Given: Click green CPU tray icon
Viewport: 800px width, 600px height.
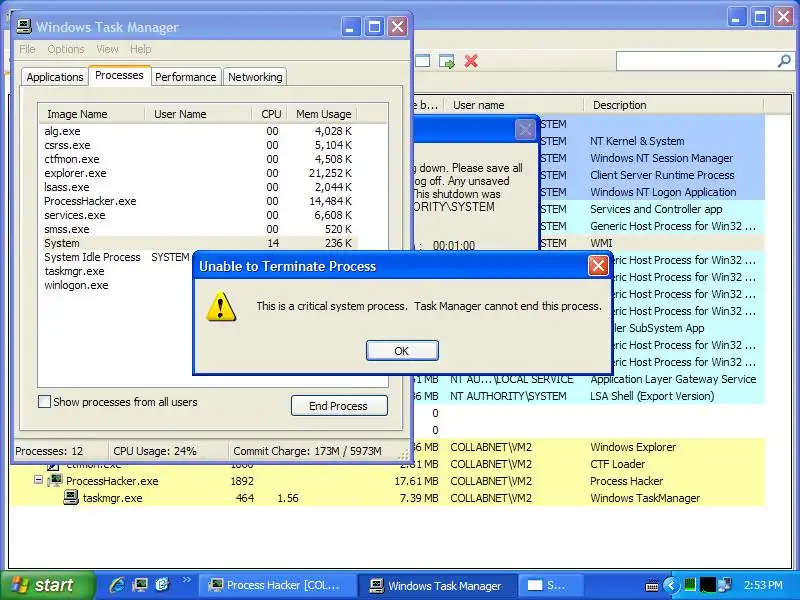Looking at the screenshot, I should [690, 584].
